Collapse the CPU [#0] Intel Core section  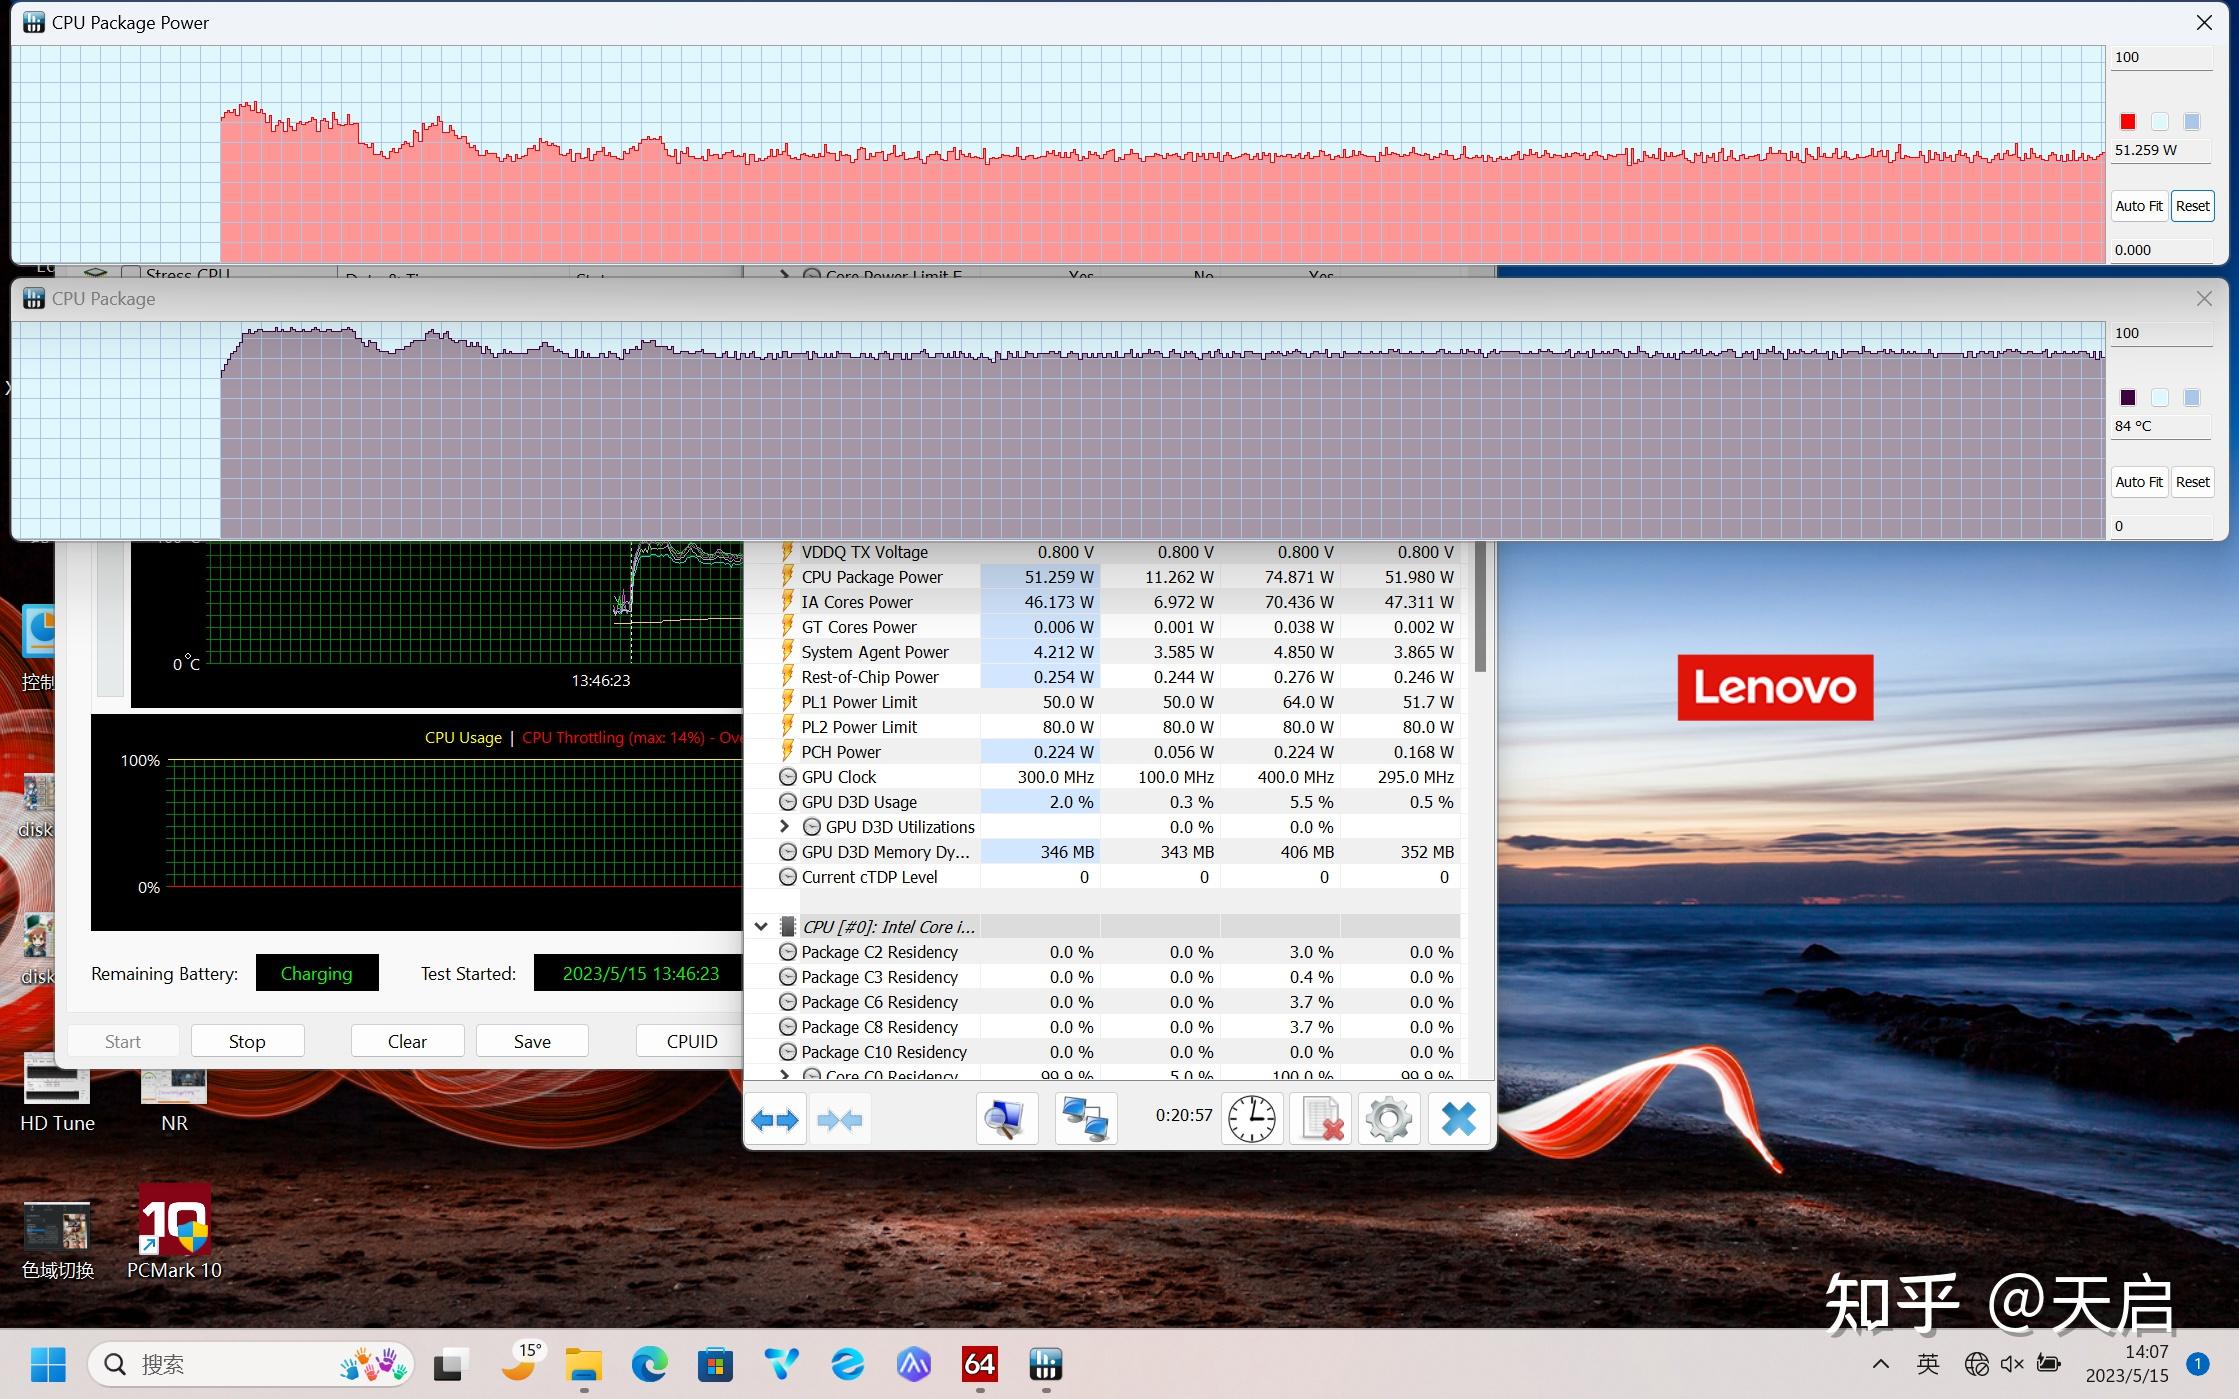click(761, 927)
